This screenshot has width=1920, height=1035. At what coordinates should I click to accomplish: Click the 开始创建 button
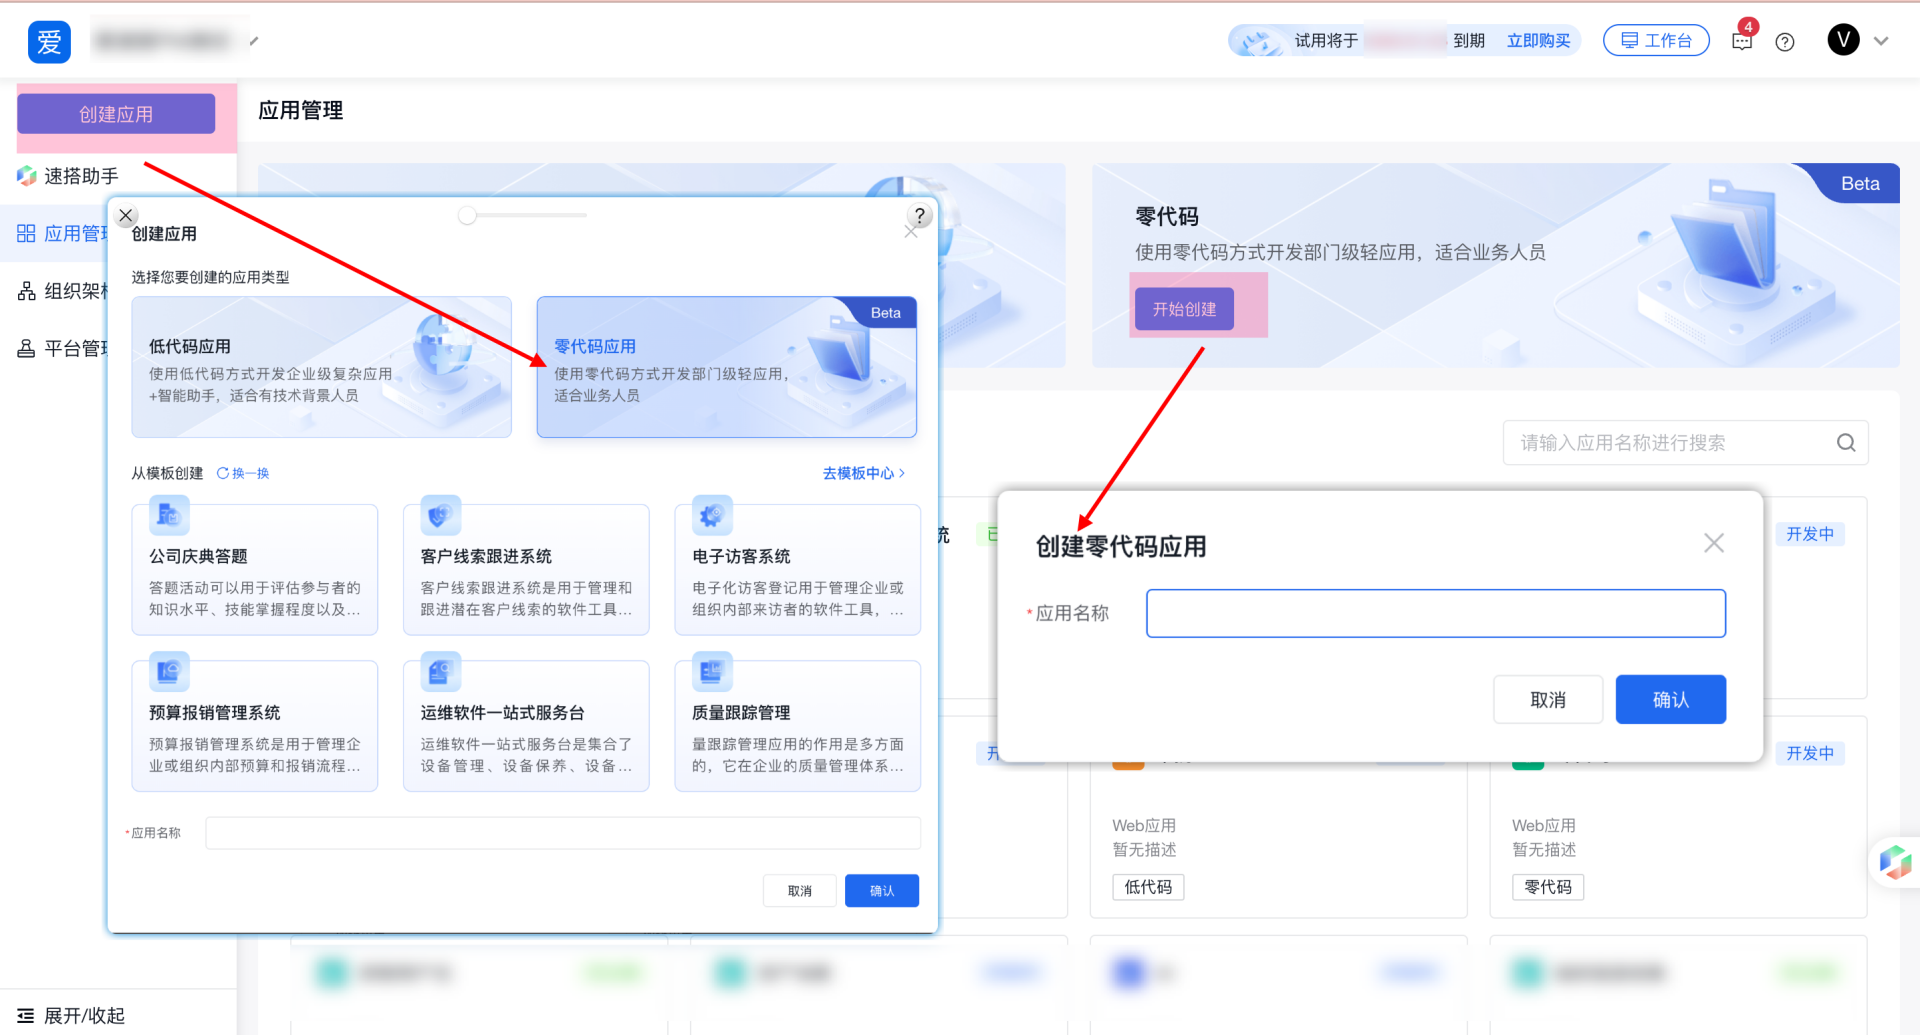pos(1184,309)
